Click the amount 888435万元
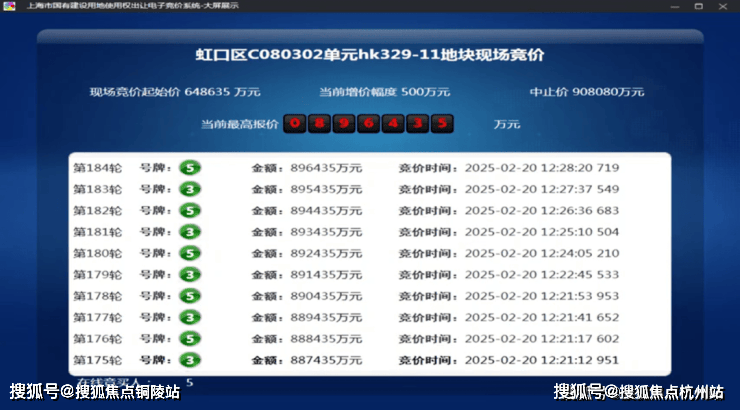This screenshot has width=740, height=410. [326, 339]
